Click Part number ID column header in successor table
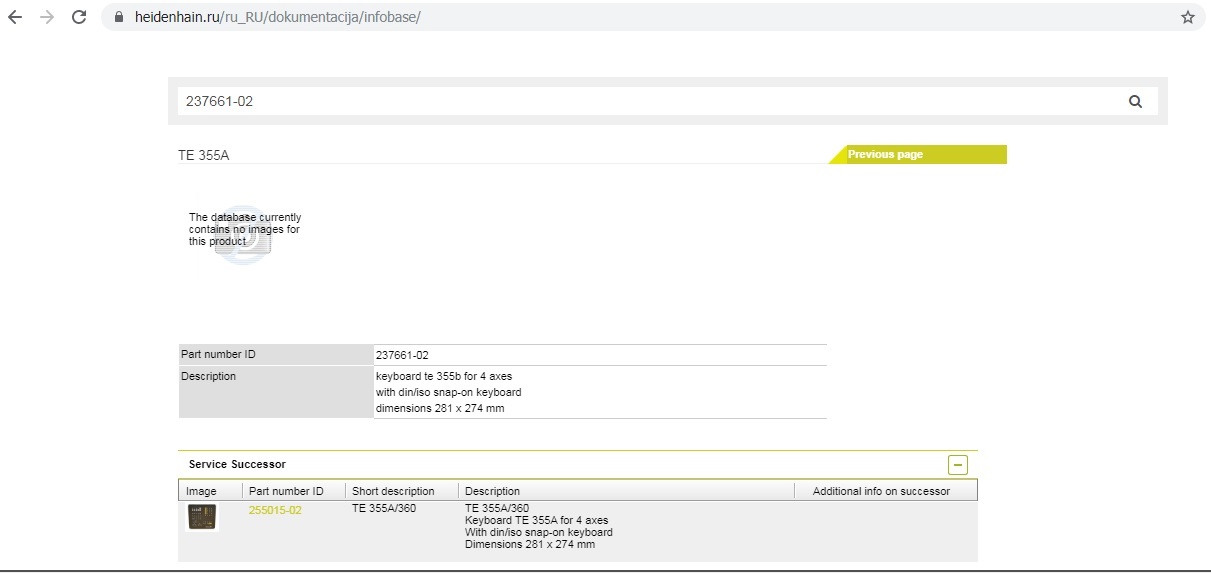The width and height of the screenshot is (1211, 573). pyautogui.click(x=286, y=491)
